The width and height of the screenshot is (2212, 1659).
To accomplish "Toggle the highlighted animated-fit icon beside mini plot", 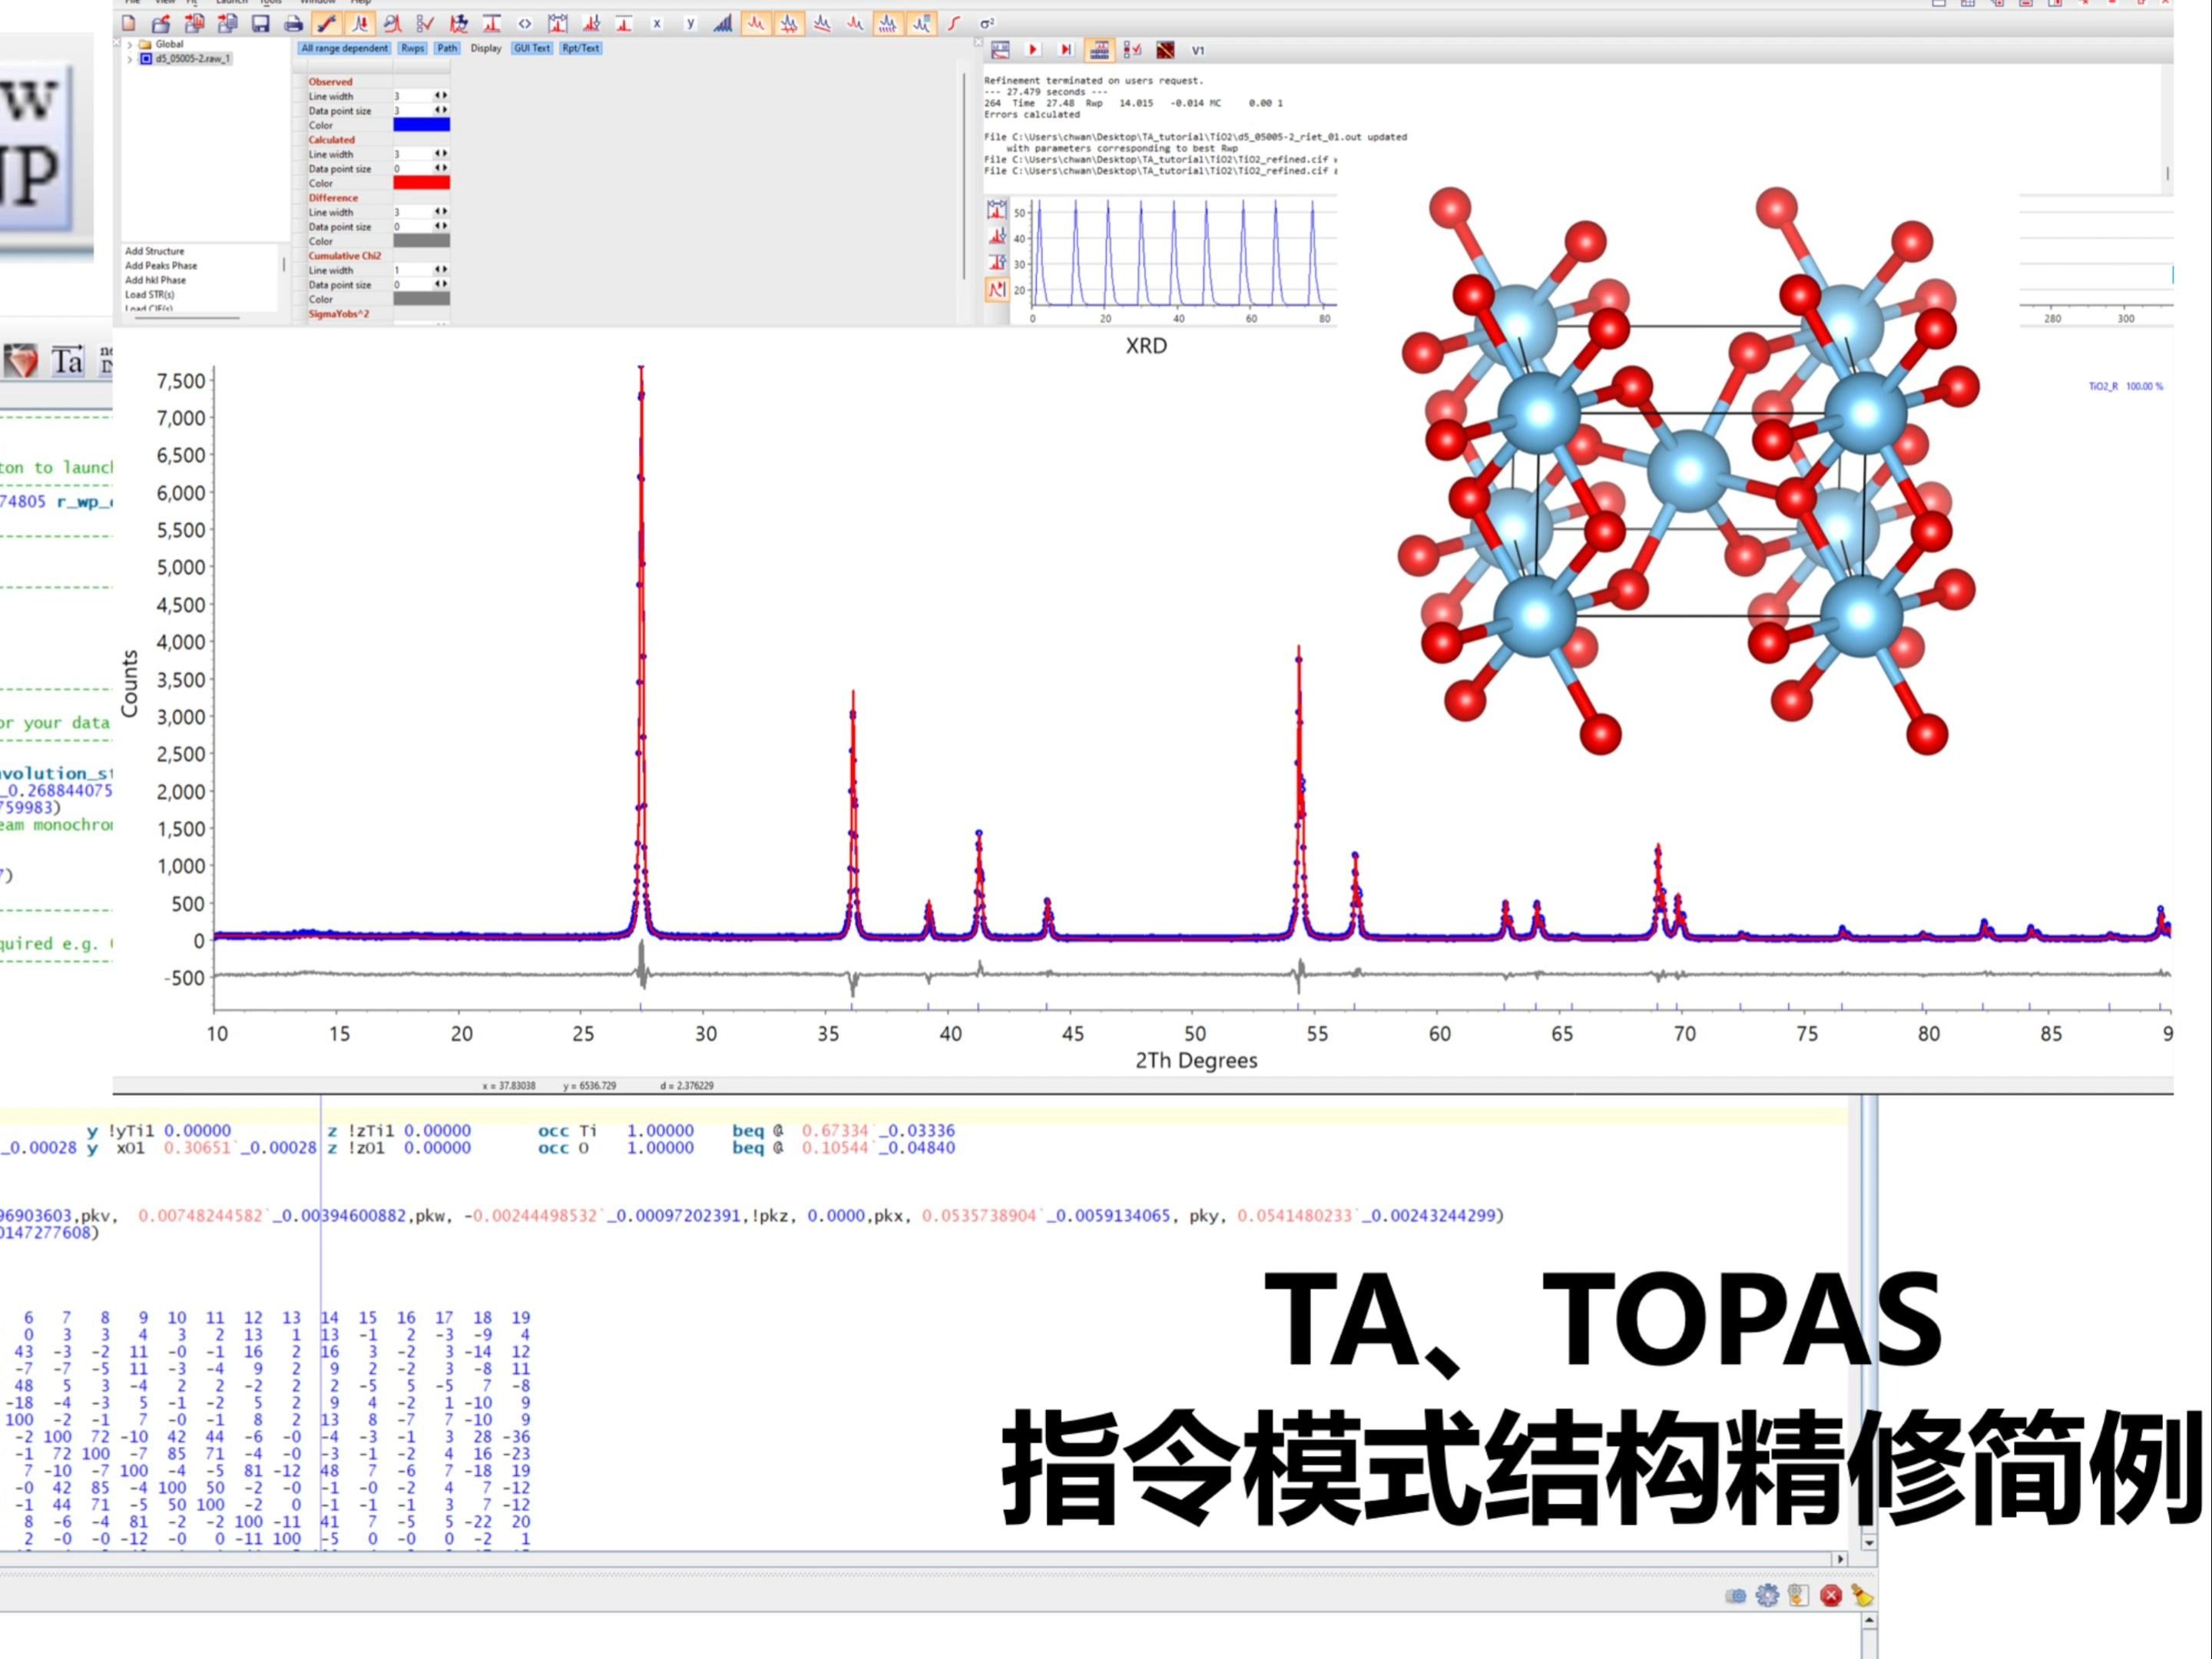I will point(997,289).
